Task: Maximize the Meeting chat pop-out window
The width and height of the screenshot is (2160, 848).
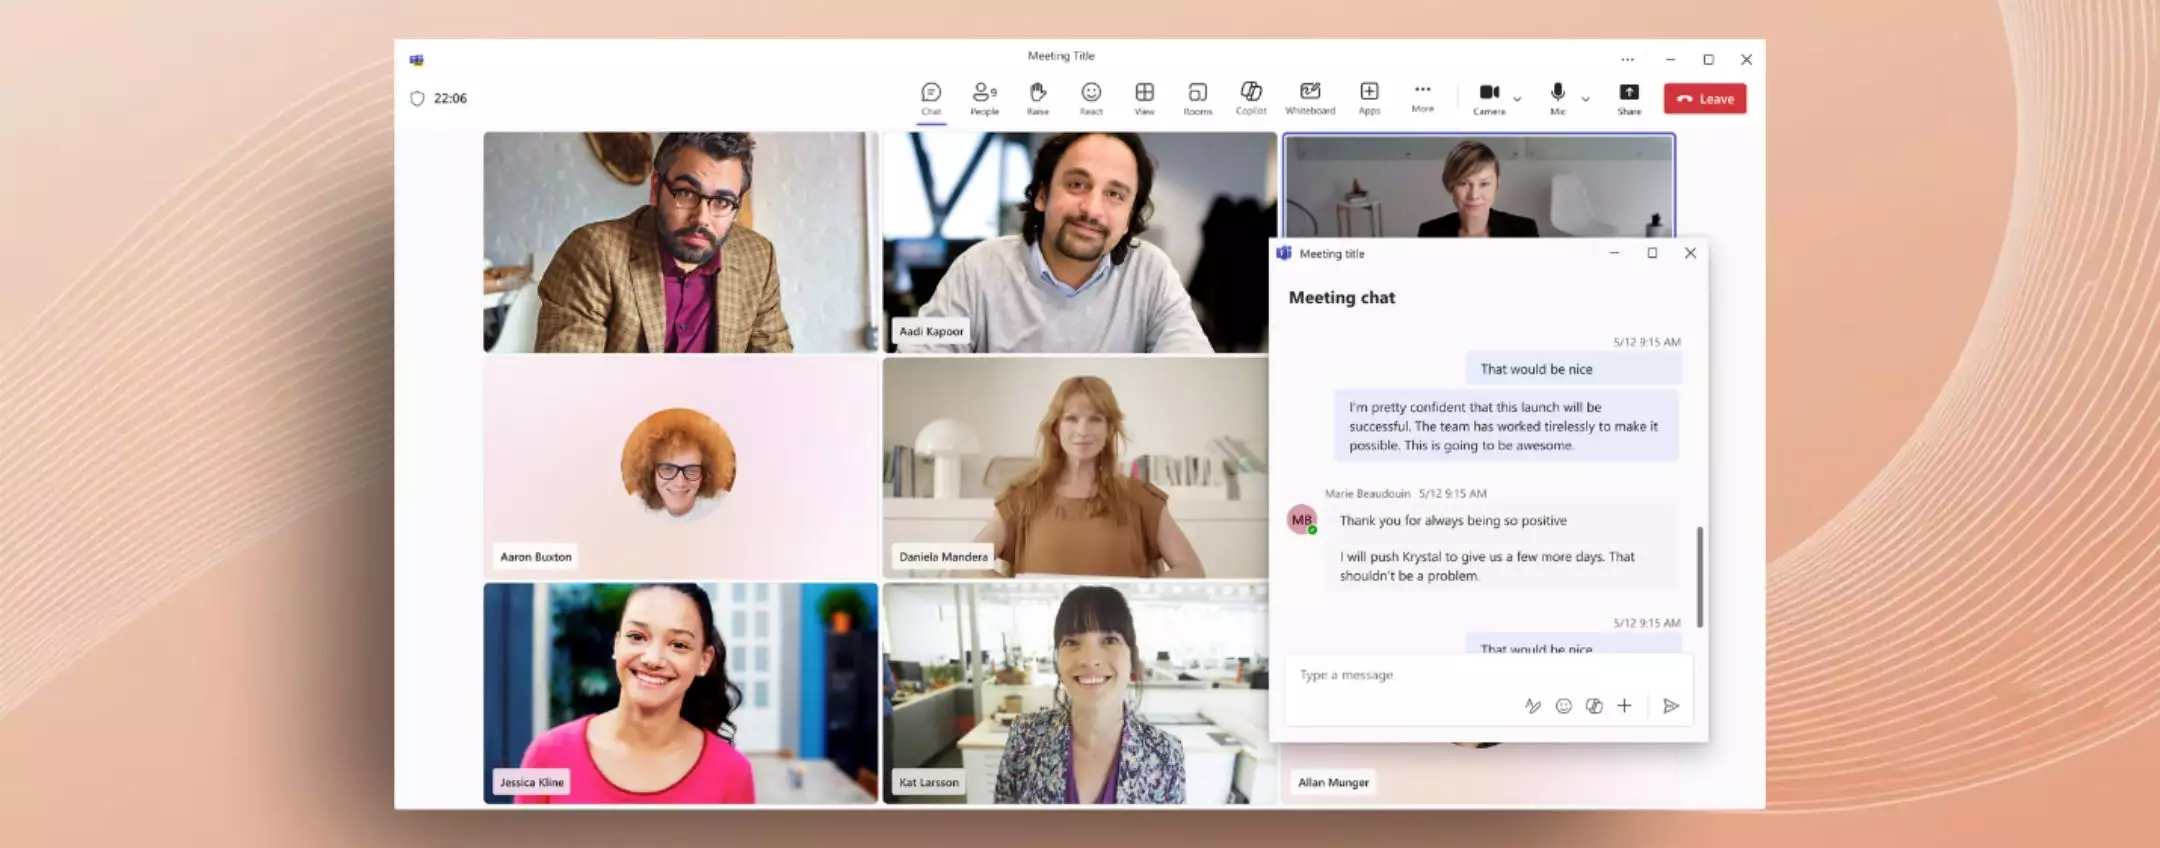Action: tap(1652, 253)
